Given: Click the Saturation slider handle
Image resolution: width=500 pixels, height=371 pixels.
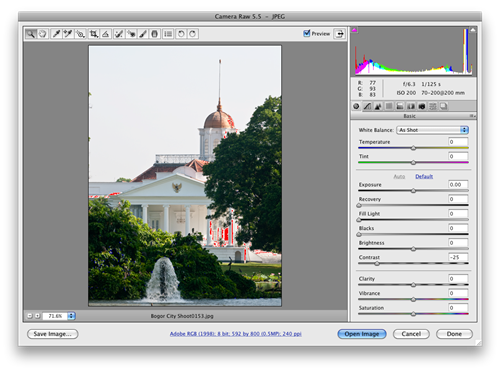Looking at the screenshot, I should point(413,314).
